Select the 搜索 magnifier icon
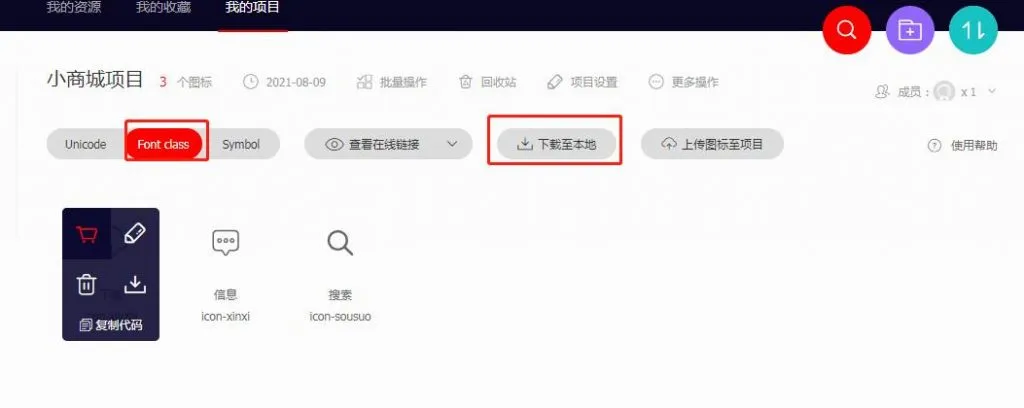The image size is (1024, 408). 340,242
